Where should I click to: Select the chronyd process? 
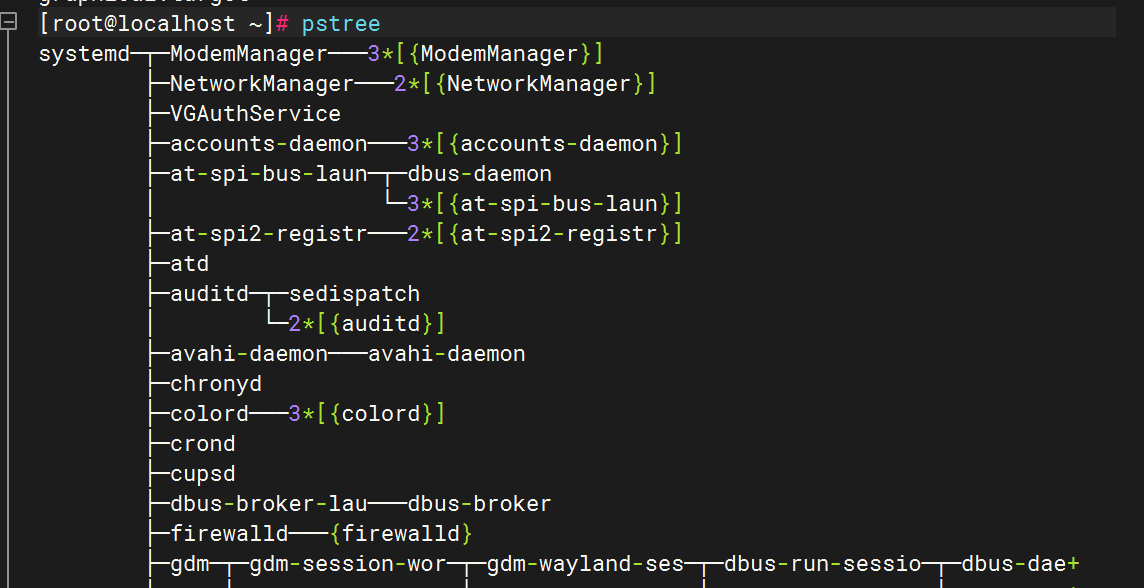[216, 384]
